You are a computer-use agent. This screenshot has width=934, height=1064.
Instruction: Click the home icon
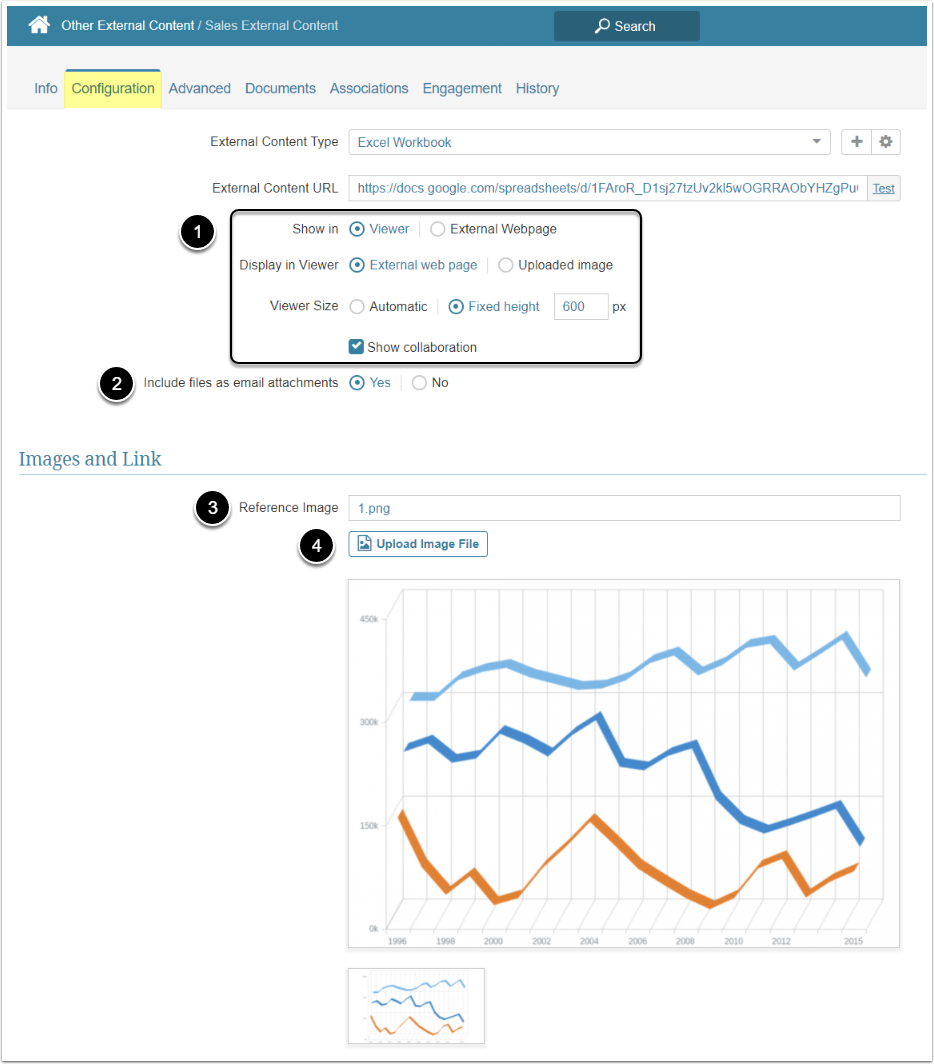coord(39,25)
